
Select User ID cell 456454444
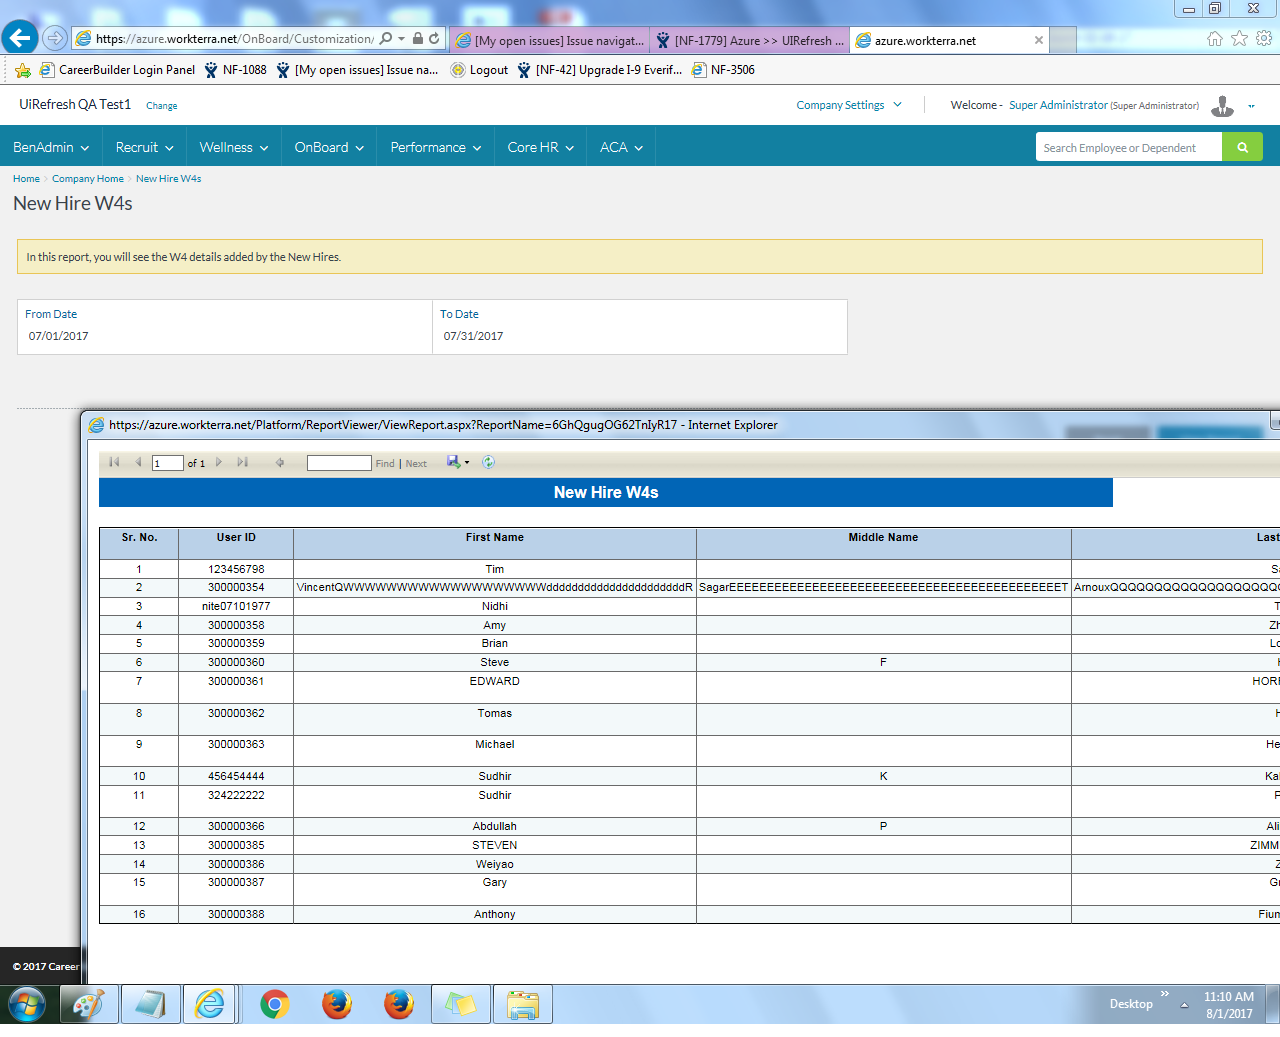click(236, 776)
